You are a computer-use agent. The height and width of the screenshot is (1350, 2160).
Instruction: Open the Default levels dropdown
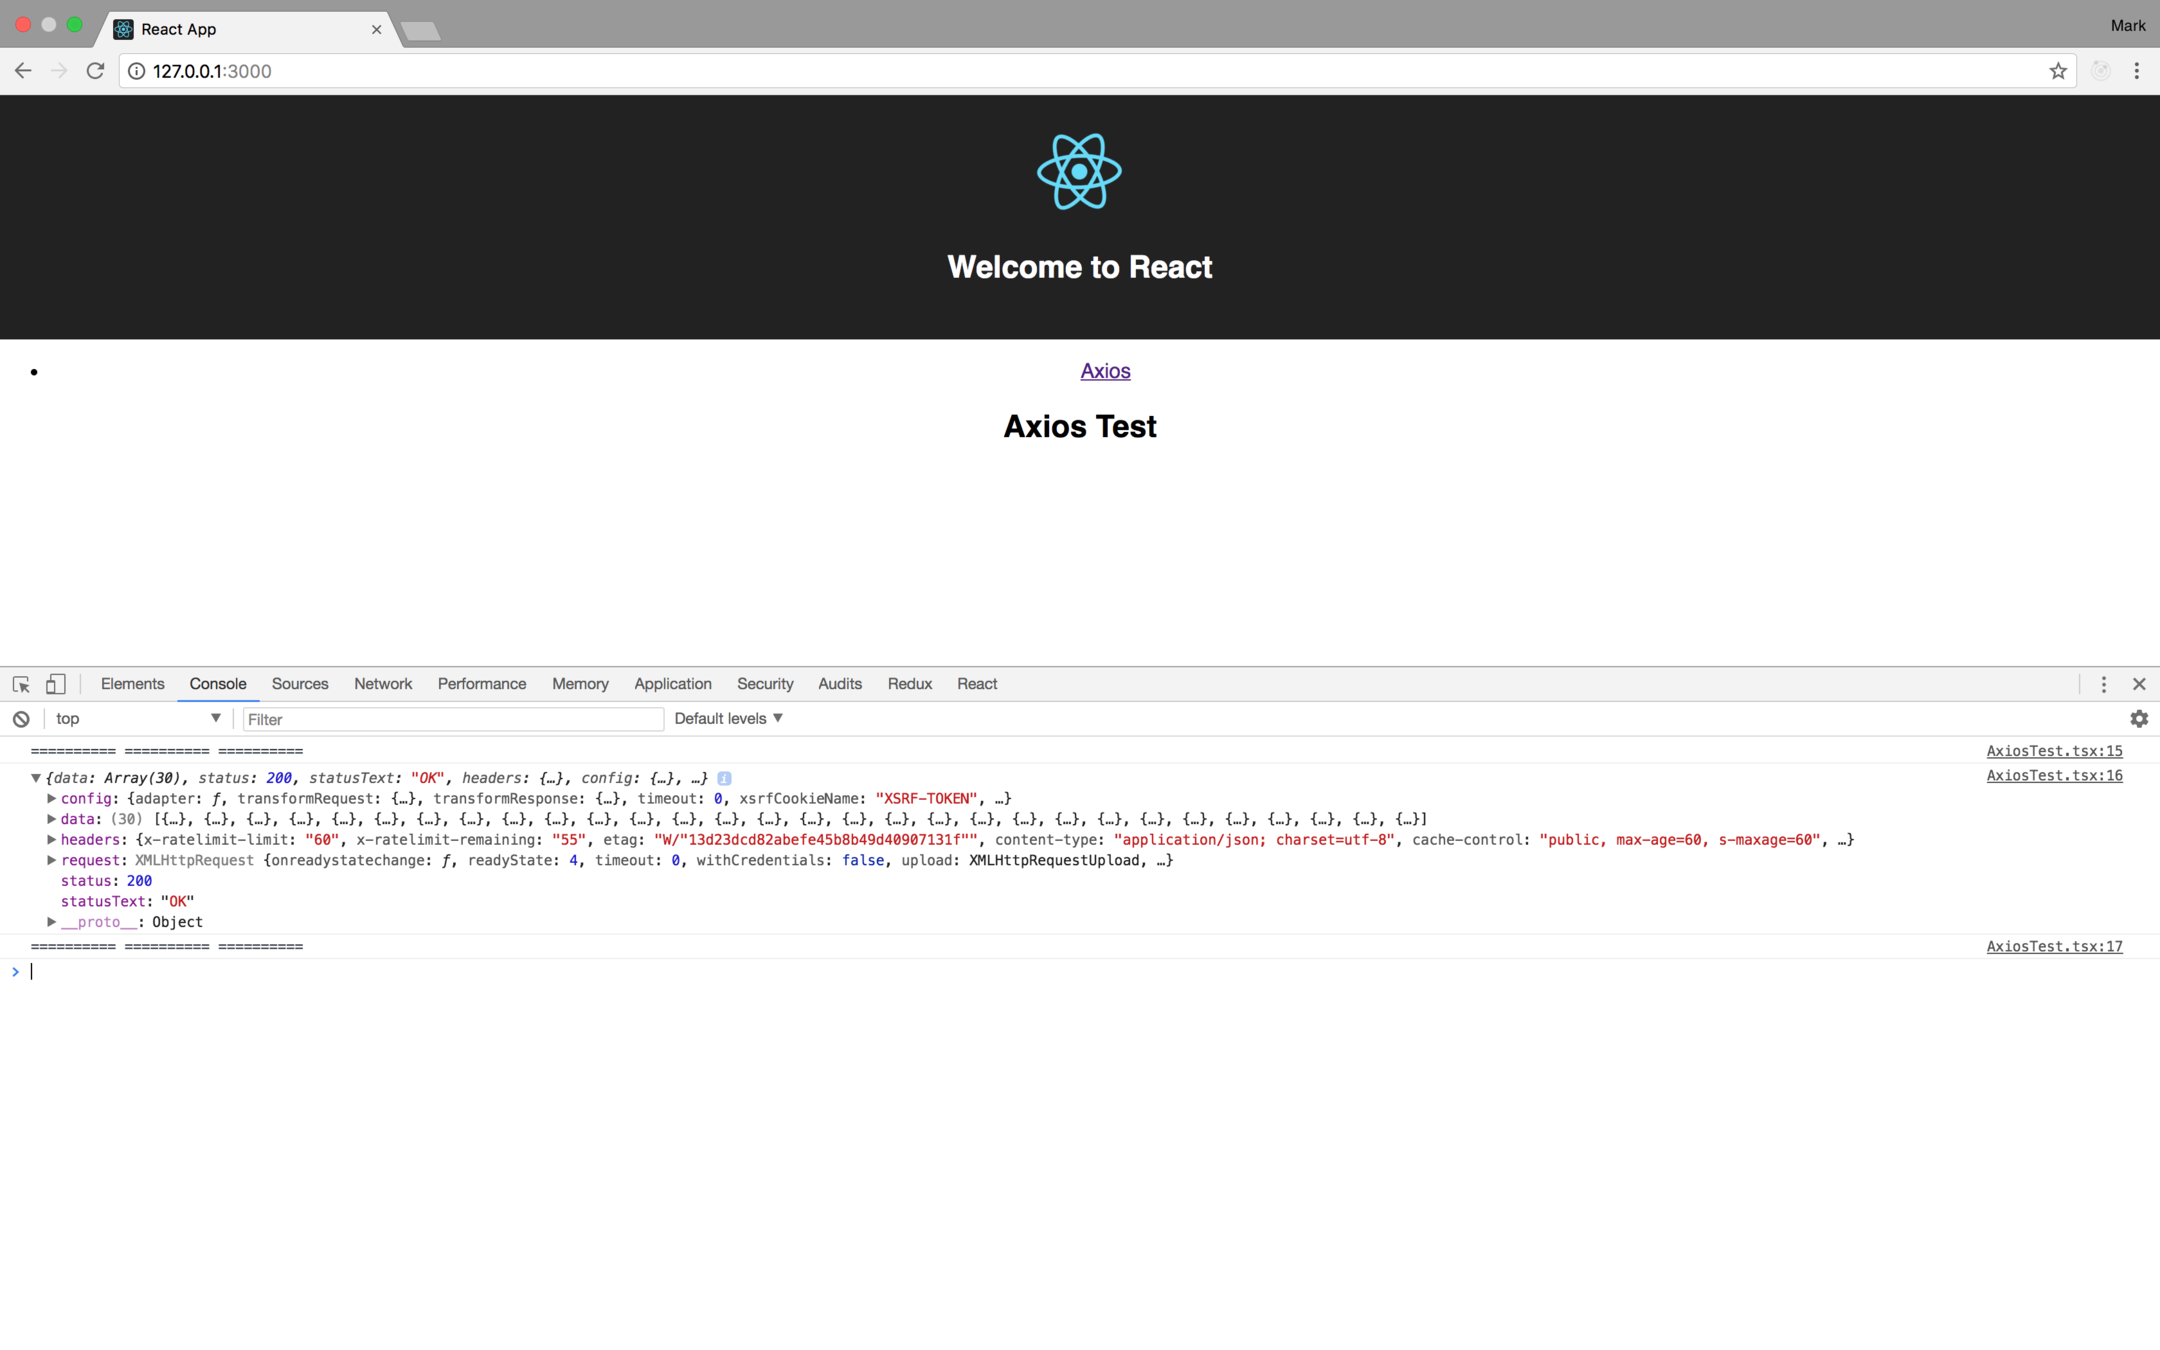728,719
